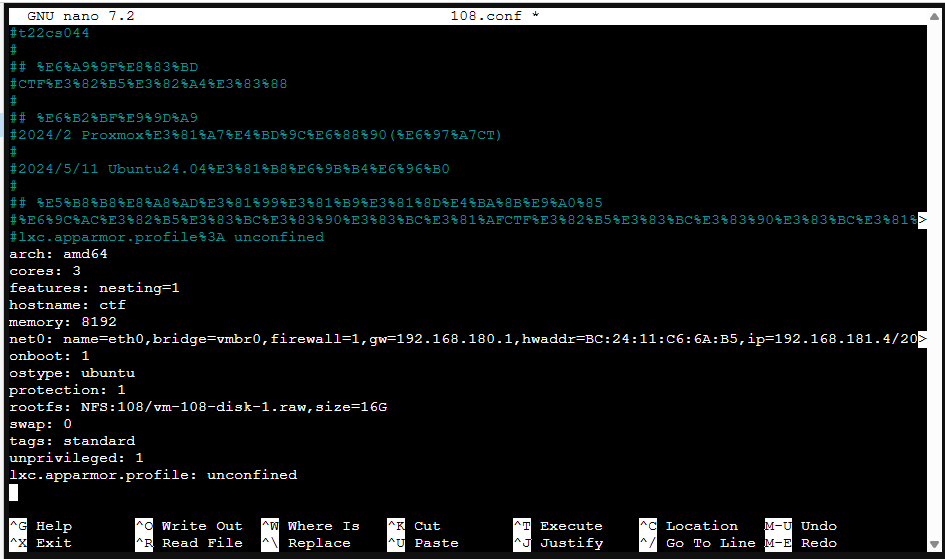Click the scrollbar up arrow
Viewport: 945px width, 559px height.
tap(934, 16)
